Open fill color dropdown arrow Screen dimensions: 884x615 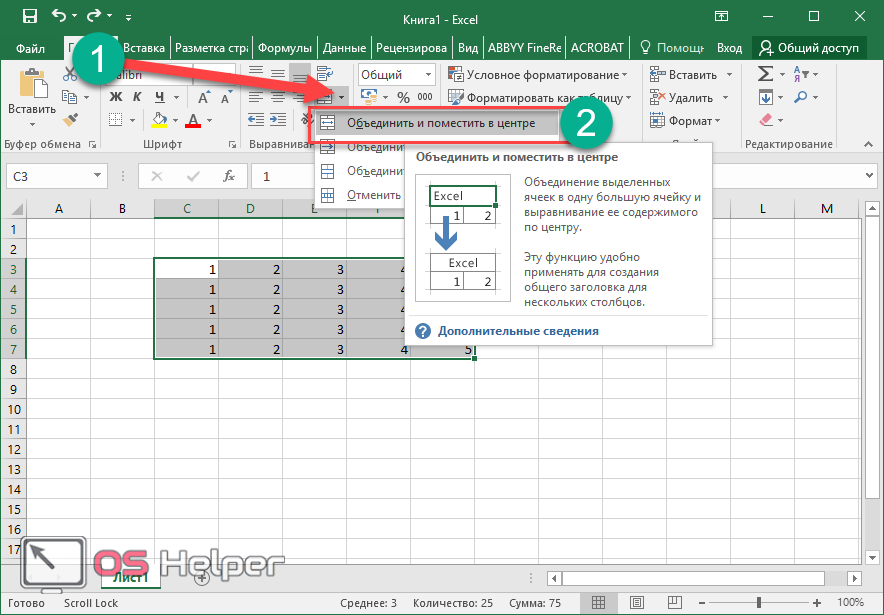pos(175,120)
